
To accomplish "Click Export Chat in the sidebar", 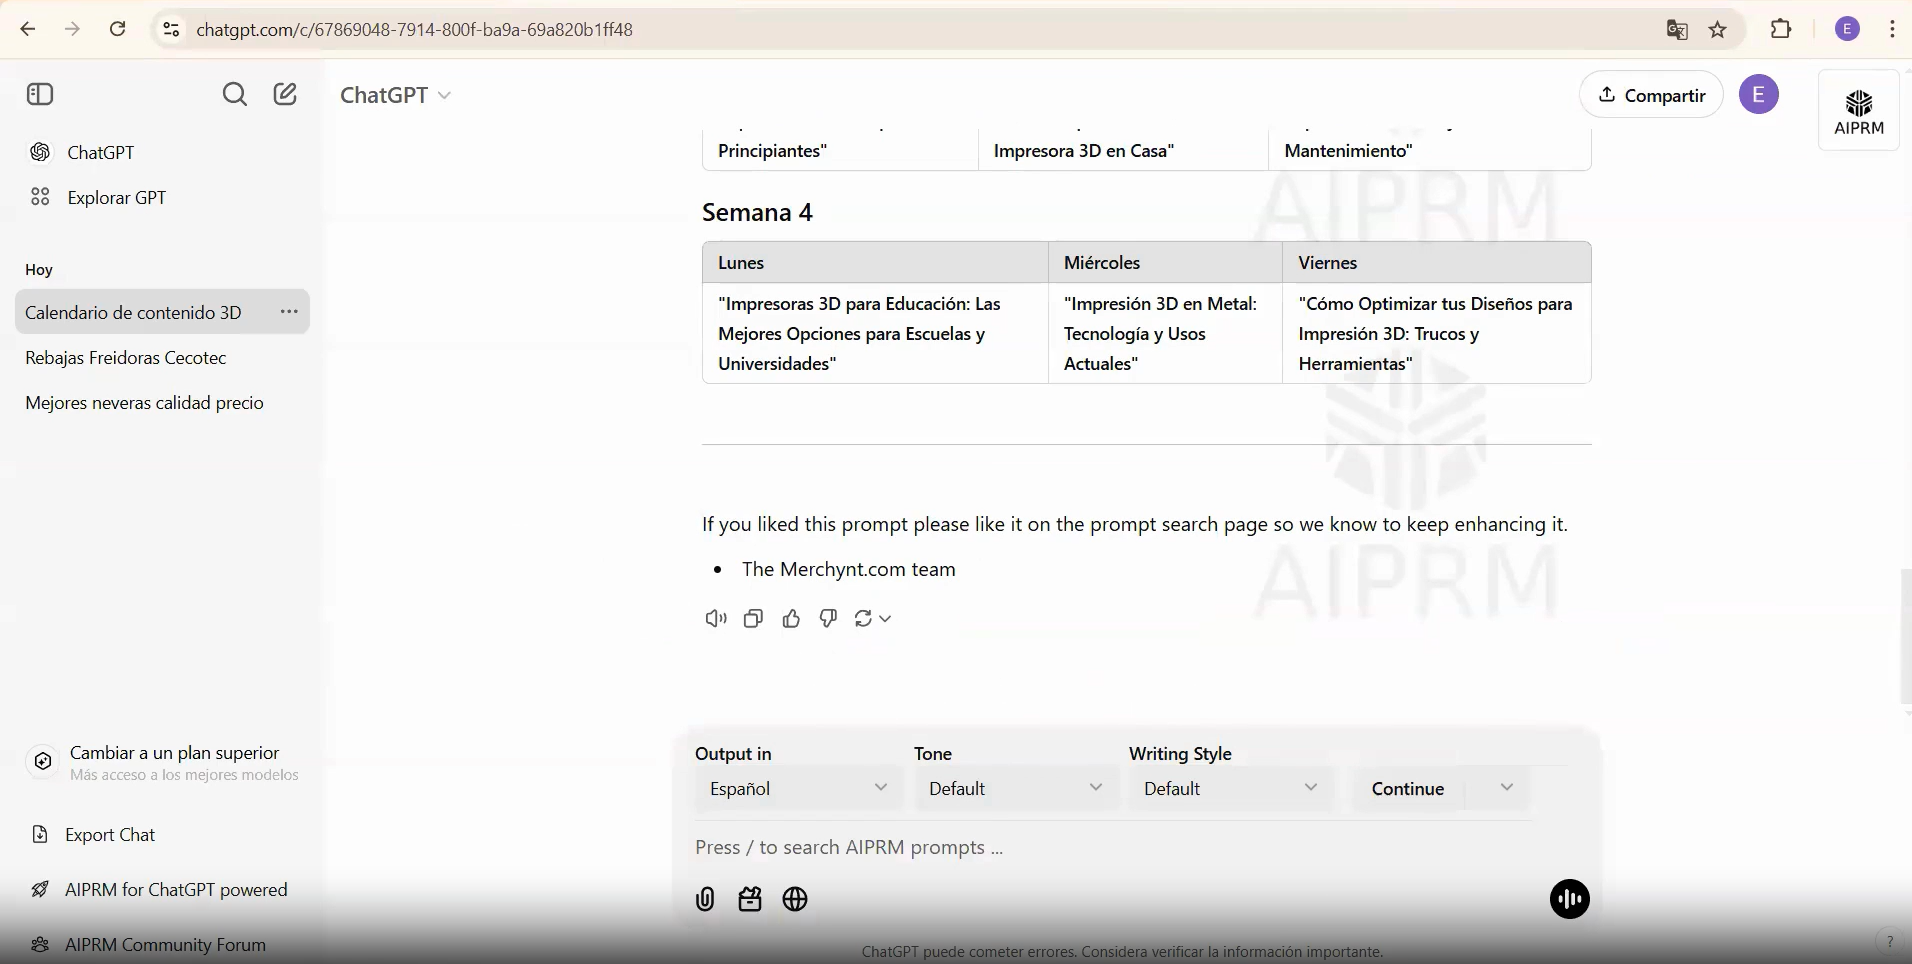I will tap(110, 834).
